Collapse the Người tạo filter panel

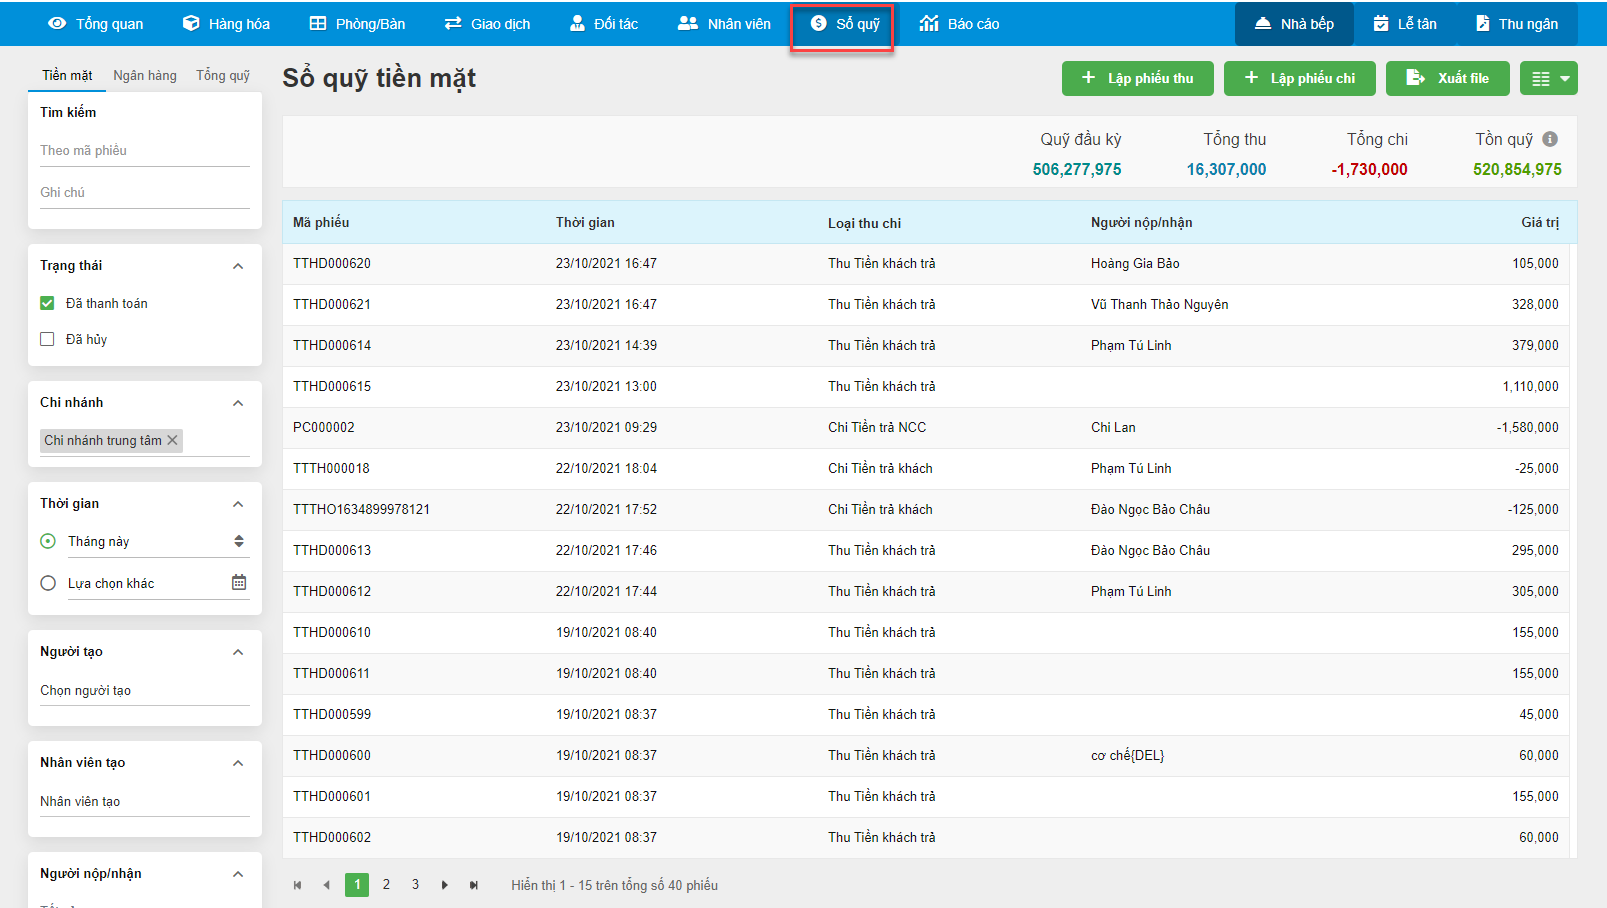tap(238, 652)
